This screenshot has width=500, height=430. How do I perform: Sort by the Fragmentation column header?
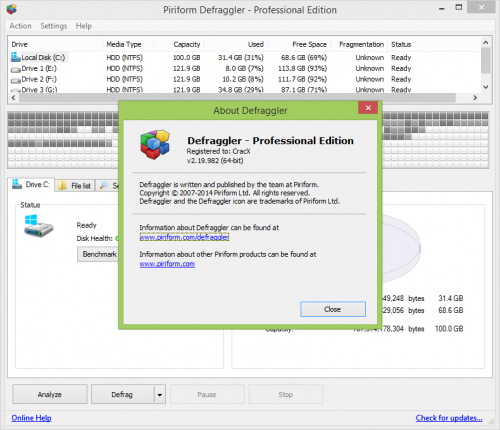[359, 44]
